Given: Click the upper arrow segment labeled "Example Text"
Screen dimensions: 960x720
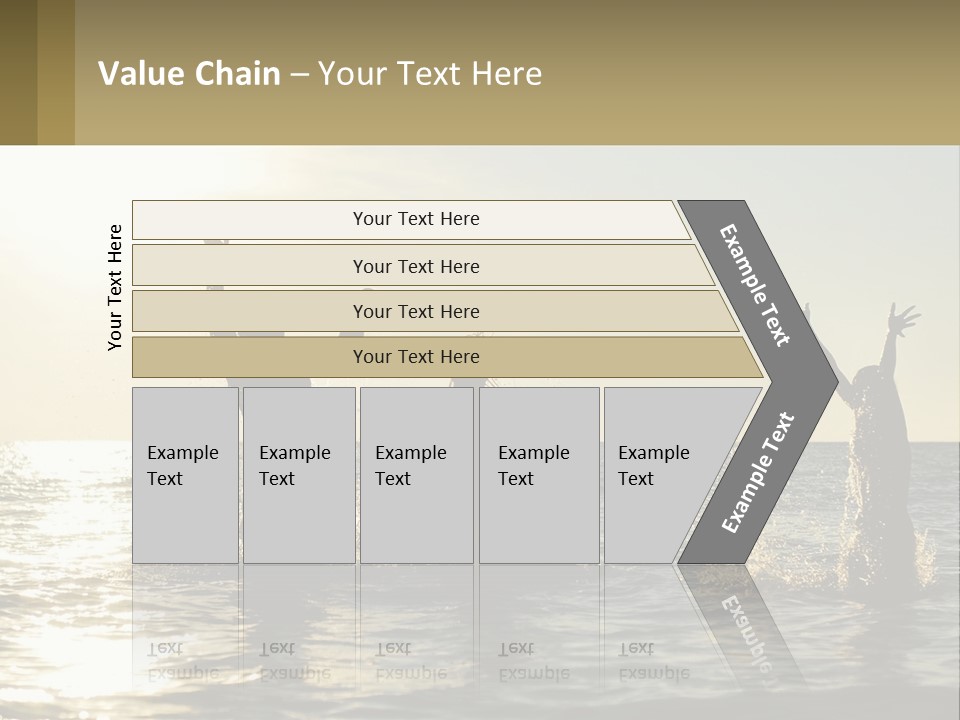Looking at the screenshot, I should 756,284.
